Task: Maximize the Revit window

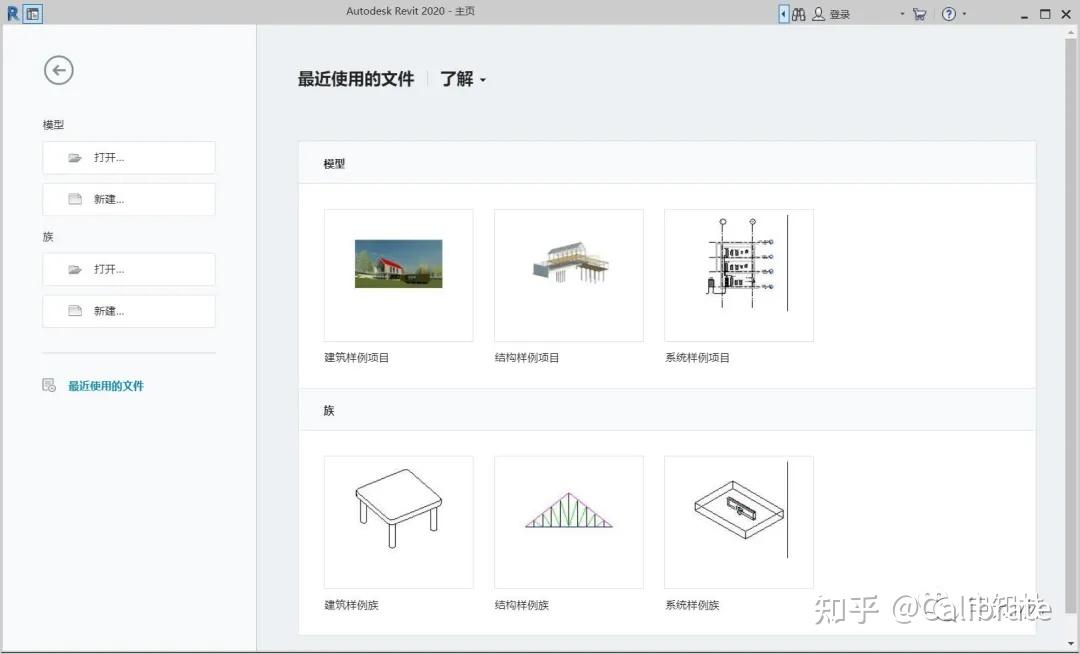Action: [x=1045, y=14]
